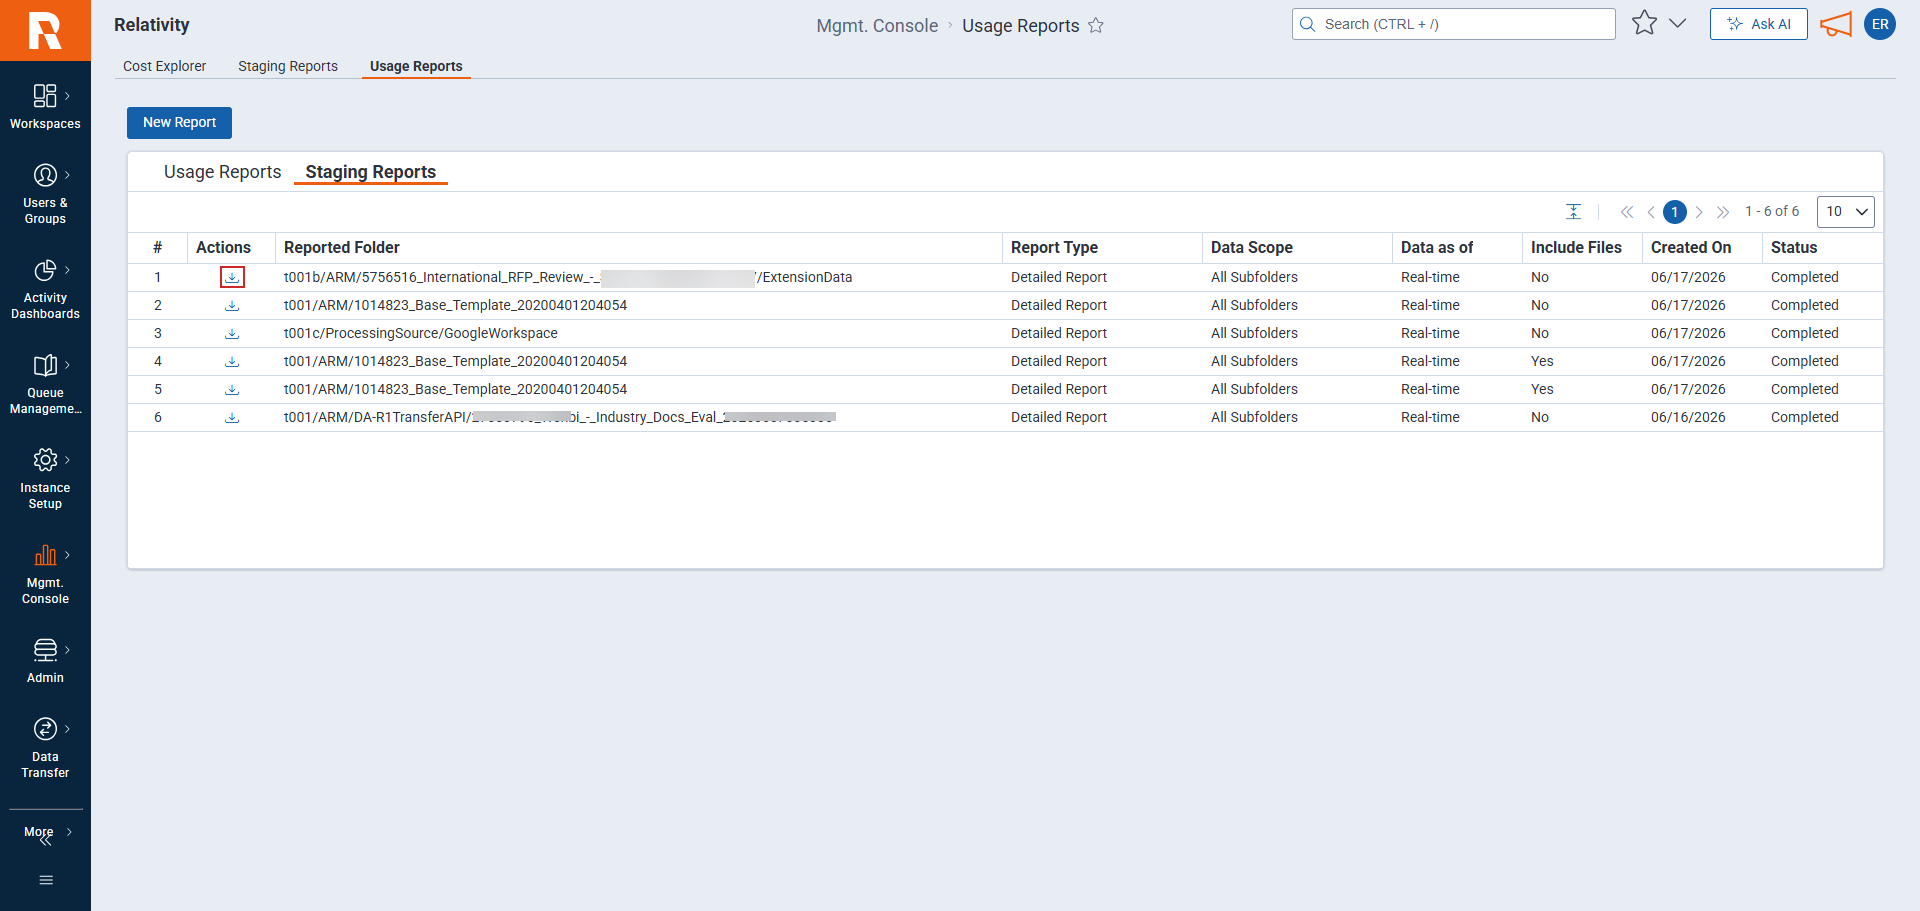Expand Instance Setup submenu chevron
The width and height of the screenshot is (1920, 911).
pyautogui.click(x=67, y=460)
